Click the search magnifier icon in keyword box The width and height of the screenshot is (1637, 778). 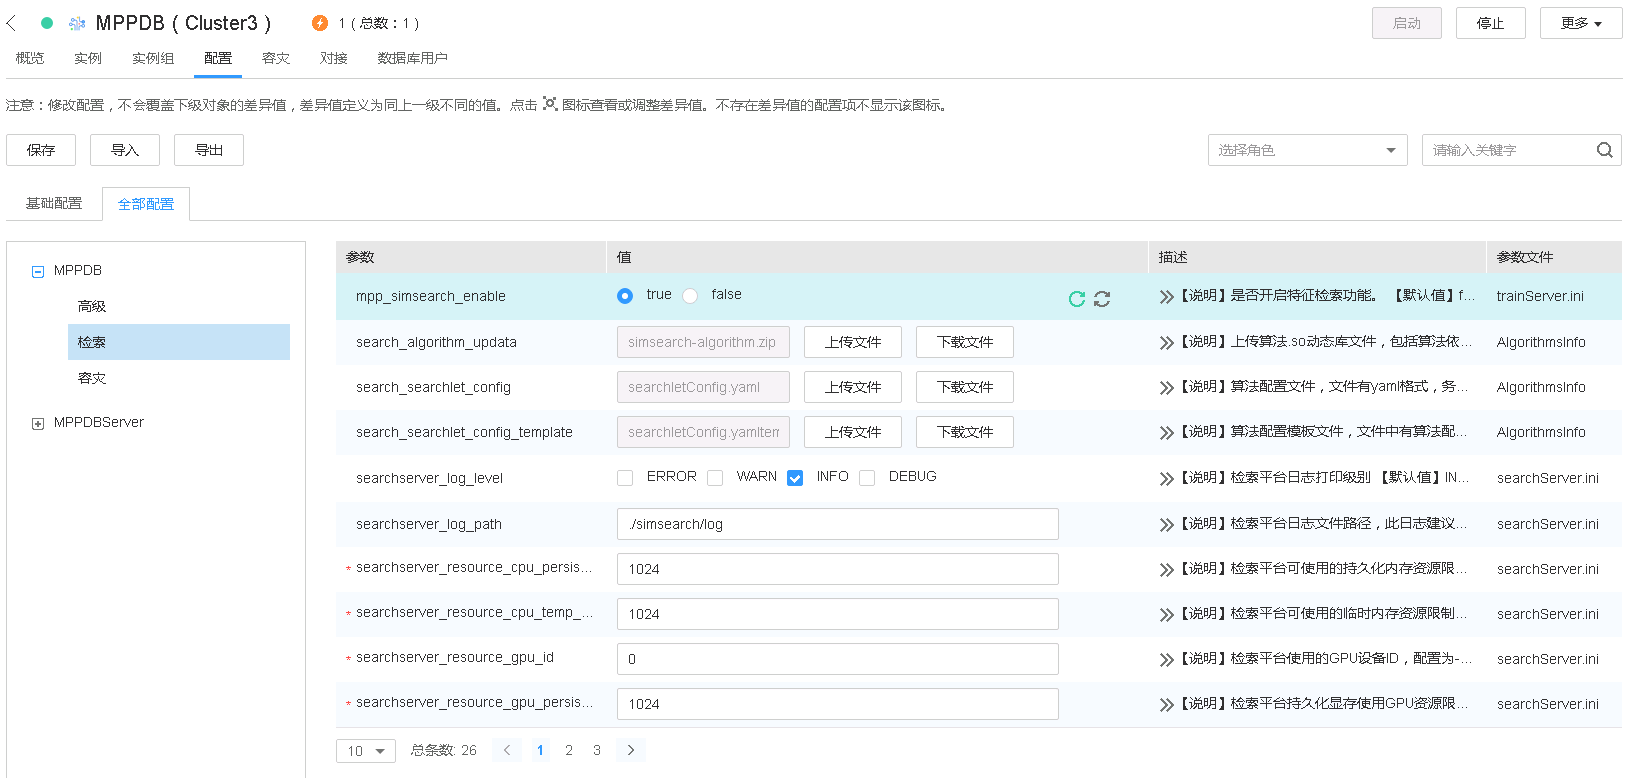(x=1604, y=150)
